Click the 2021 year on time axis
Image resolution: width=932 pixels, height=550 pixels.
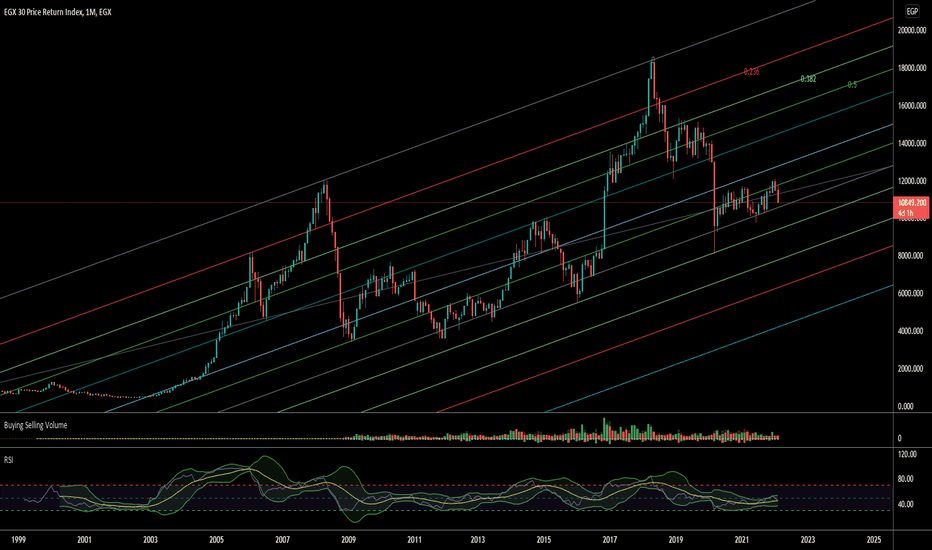[741, 540]
